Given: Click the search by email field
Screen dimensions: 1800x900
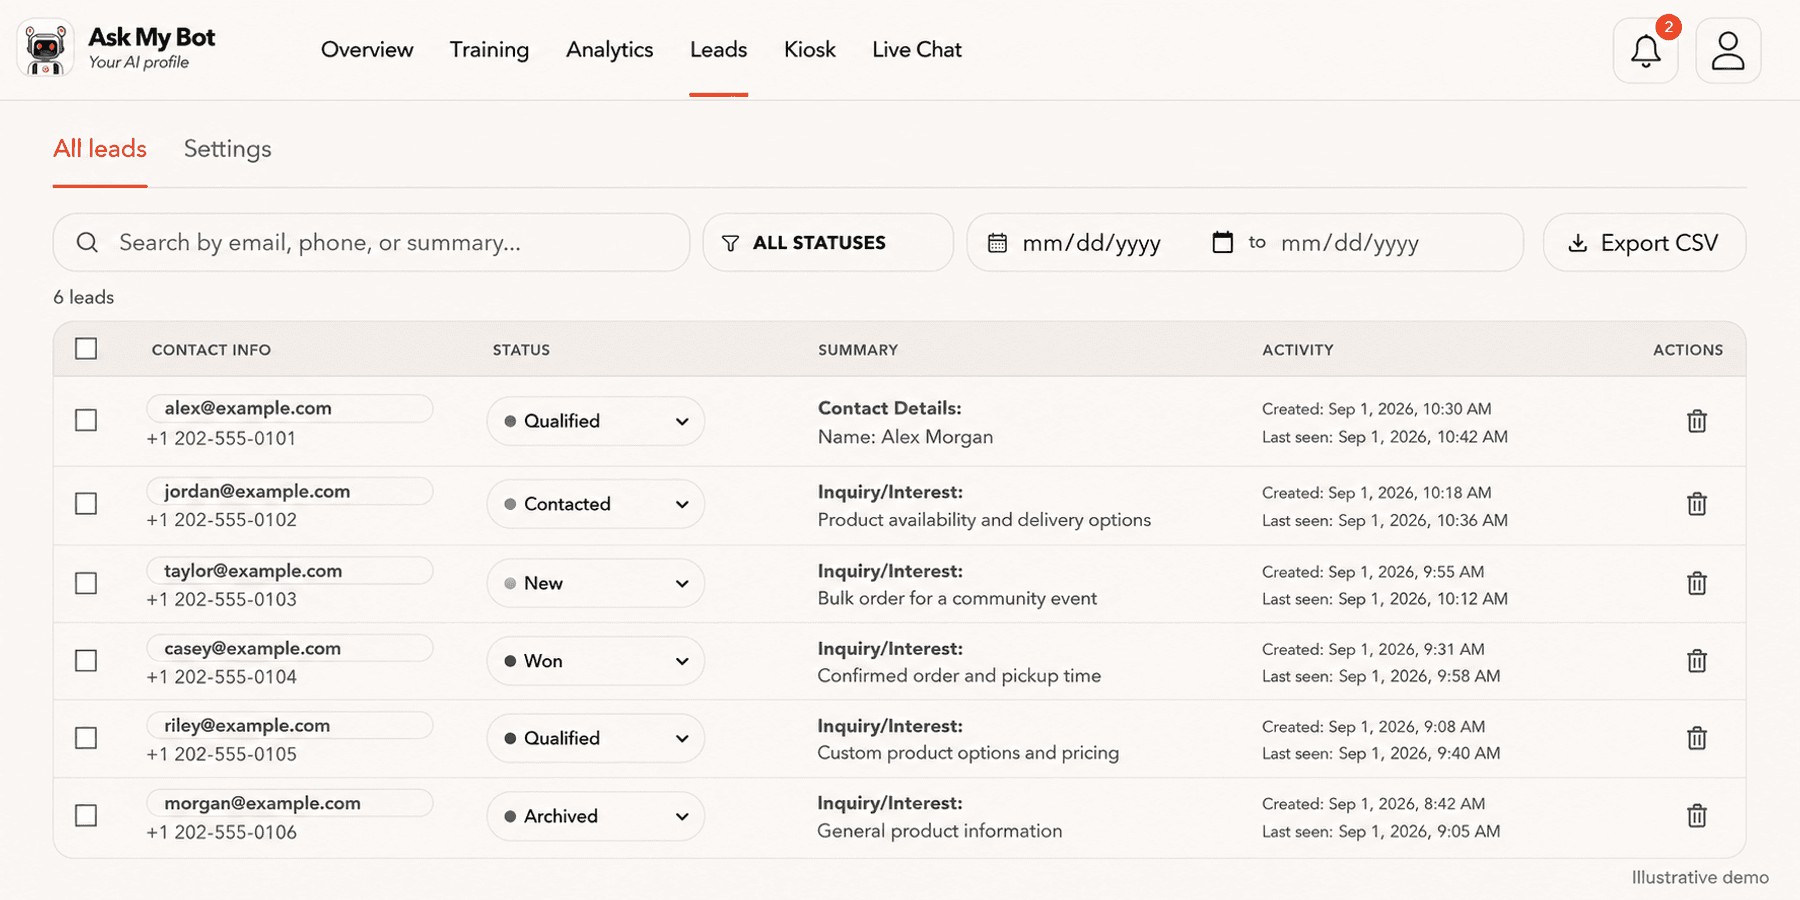Looking at the screenshot, I should (371, 243).
